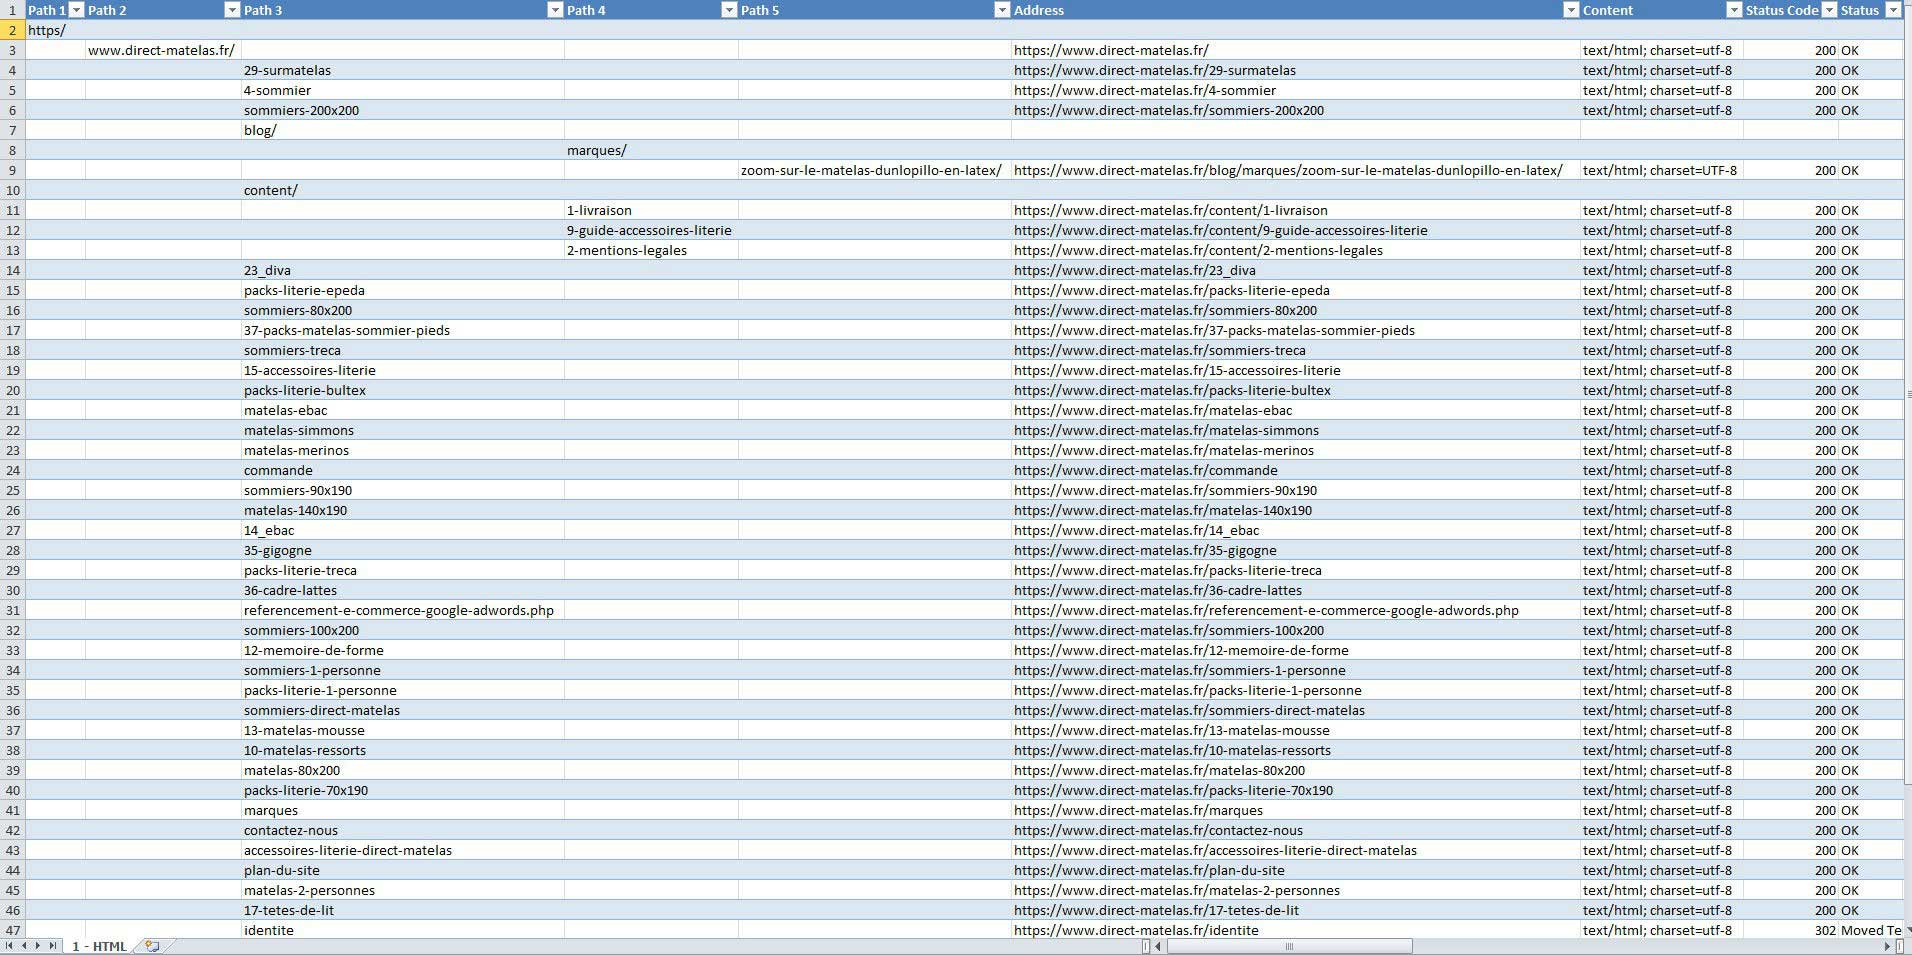Select the '4-sommier' Path 3 cell
Screen dimensions: 1912x955
pyautogui.click(x=403, y=90)
